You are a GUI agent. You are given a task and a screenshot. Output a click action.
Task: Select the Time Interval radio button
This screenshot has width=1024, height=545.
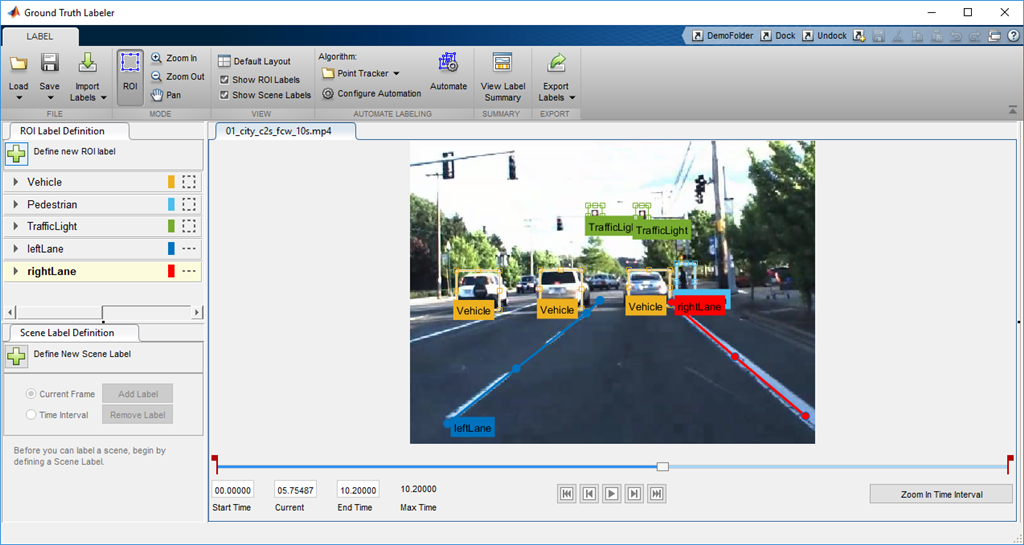31,414
